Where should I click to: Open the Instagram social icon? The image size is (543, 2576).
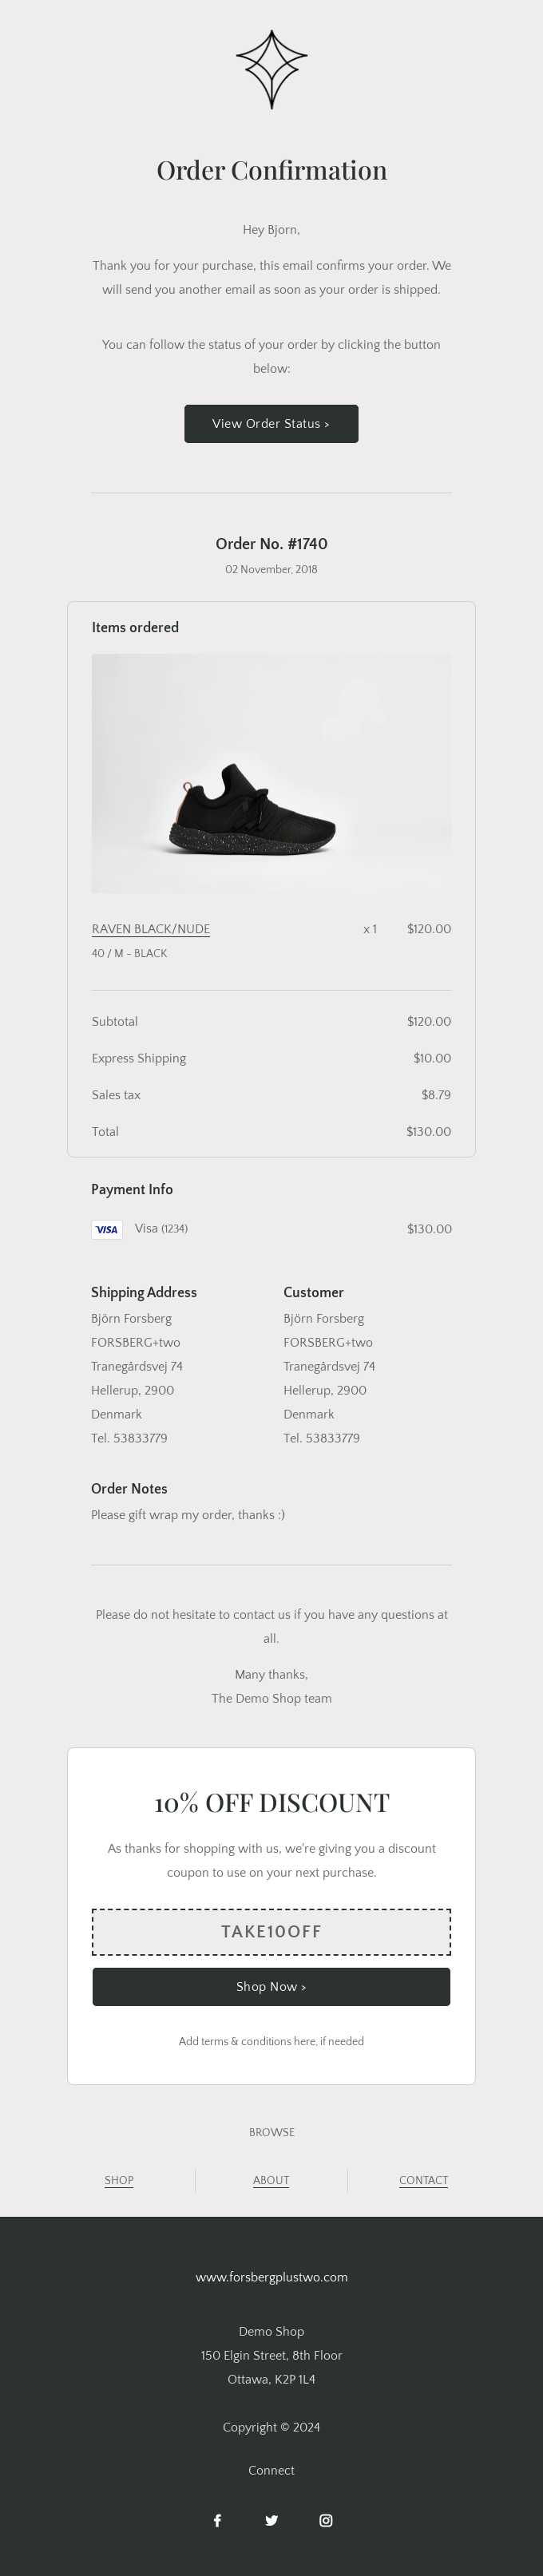pyautogui.click(x=326, y=2520)
